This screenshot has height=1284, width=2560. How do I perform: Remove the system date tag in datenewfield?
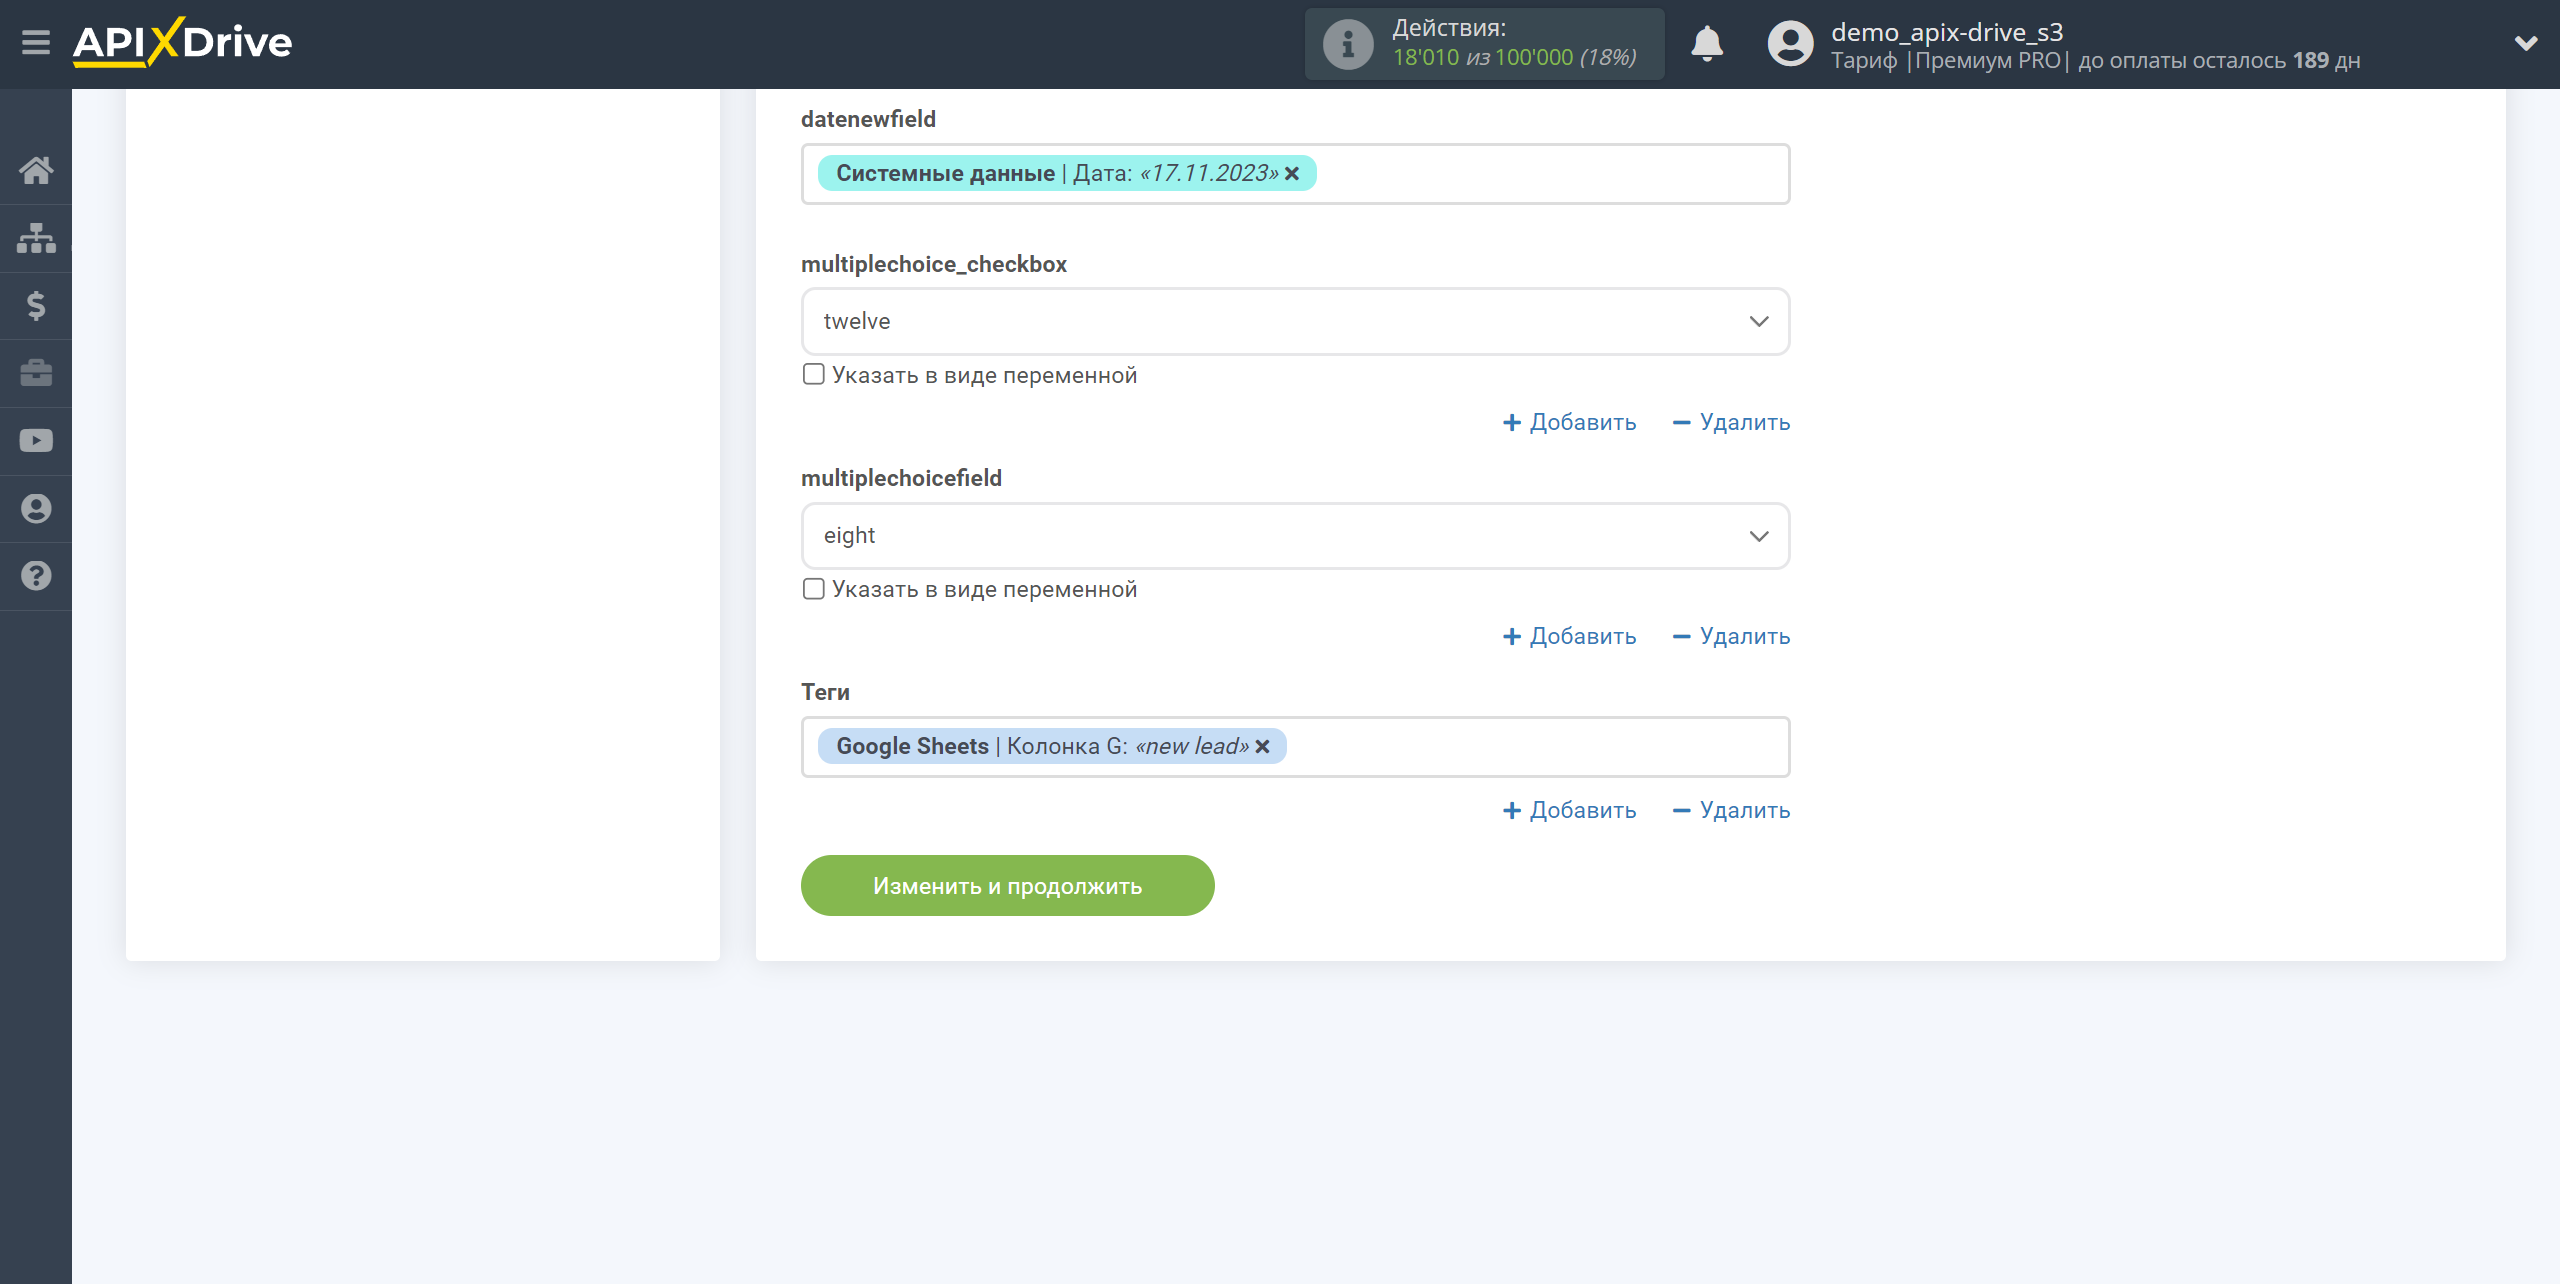coord(1292,174)
